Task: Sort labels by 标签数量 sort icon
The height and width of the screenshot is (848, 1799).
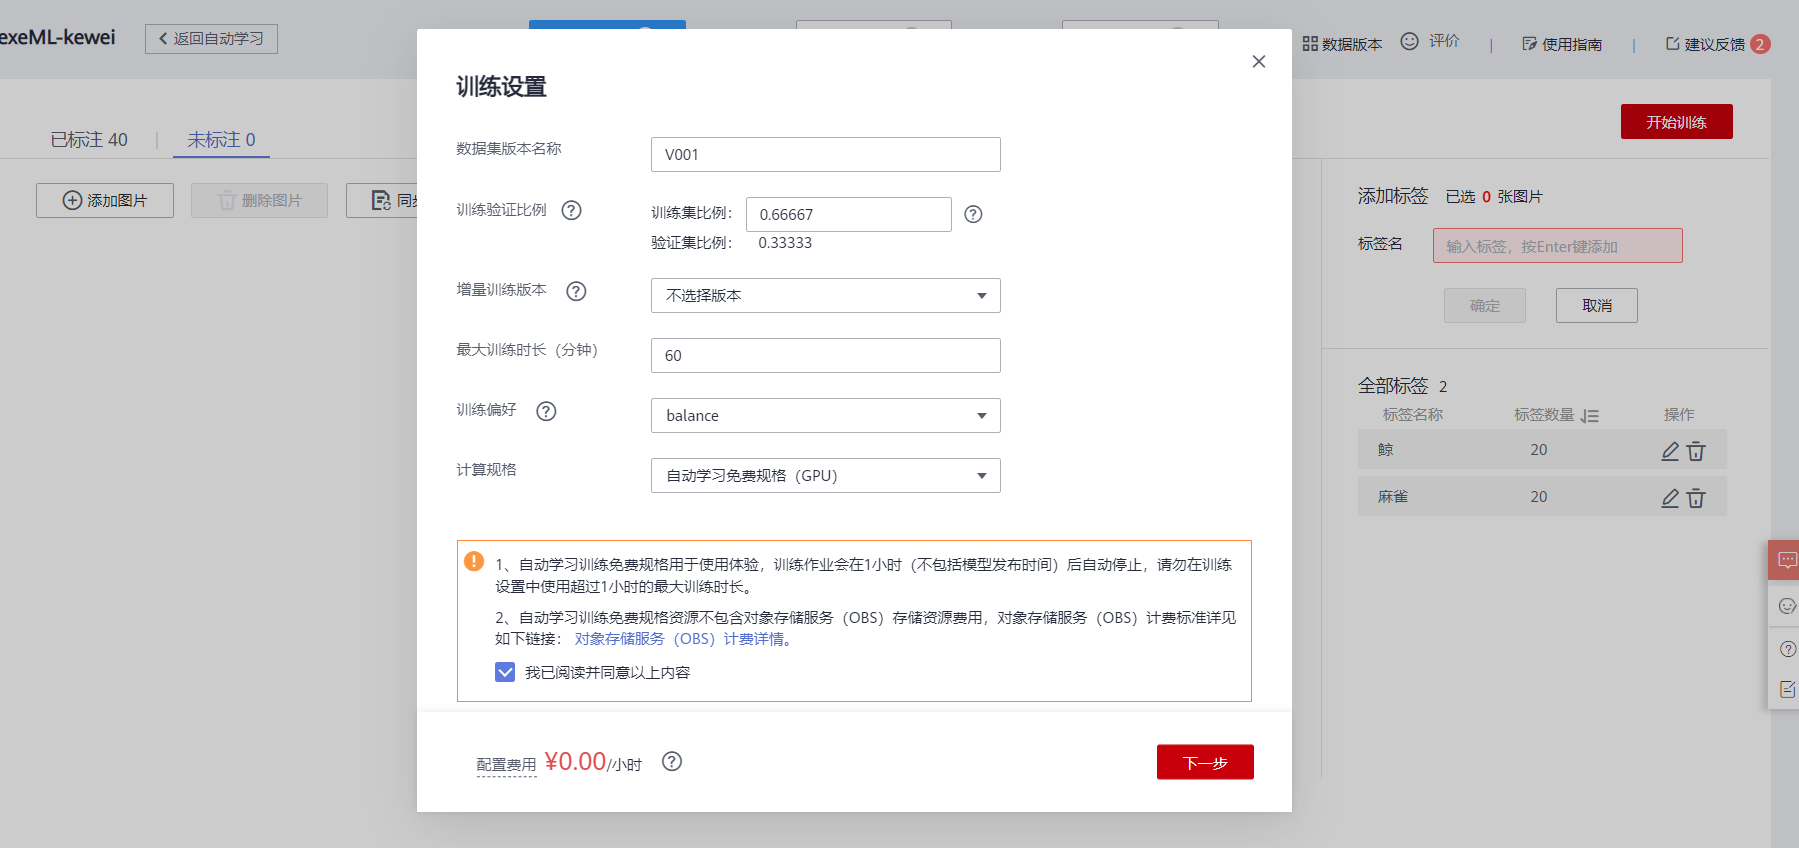Action: tap(1590, 416)
